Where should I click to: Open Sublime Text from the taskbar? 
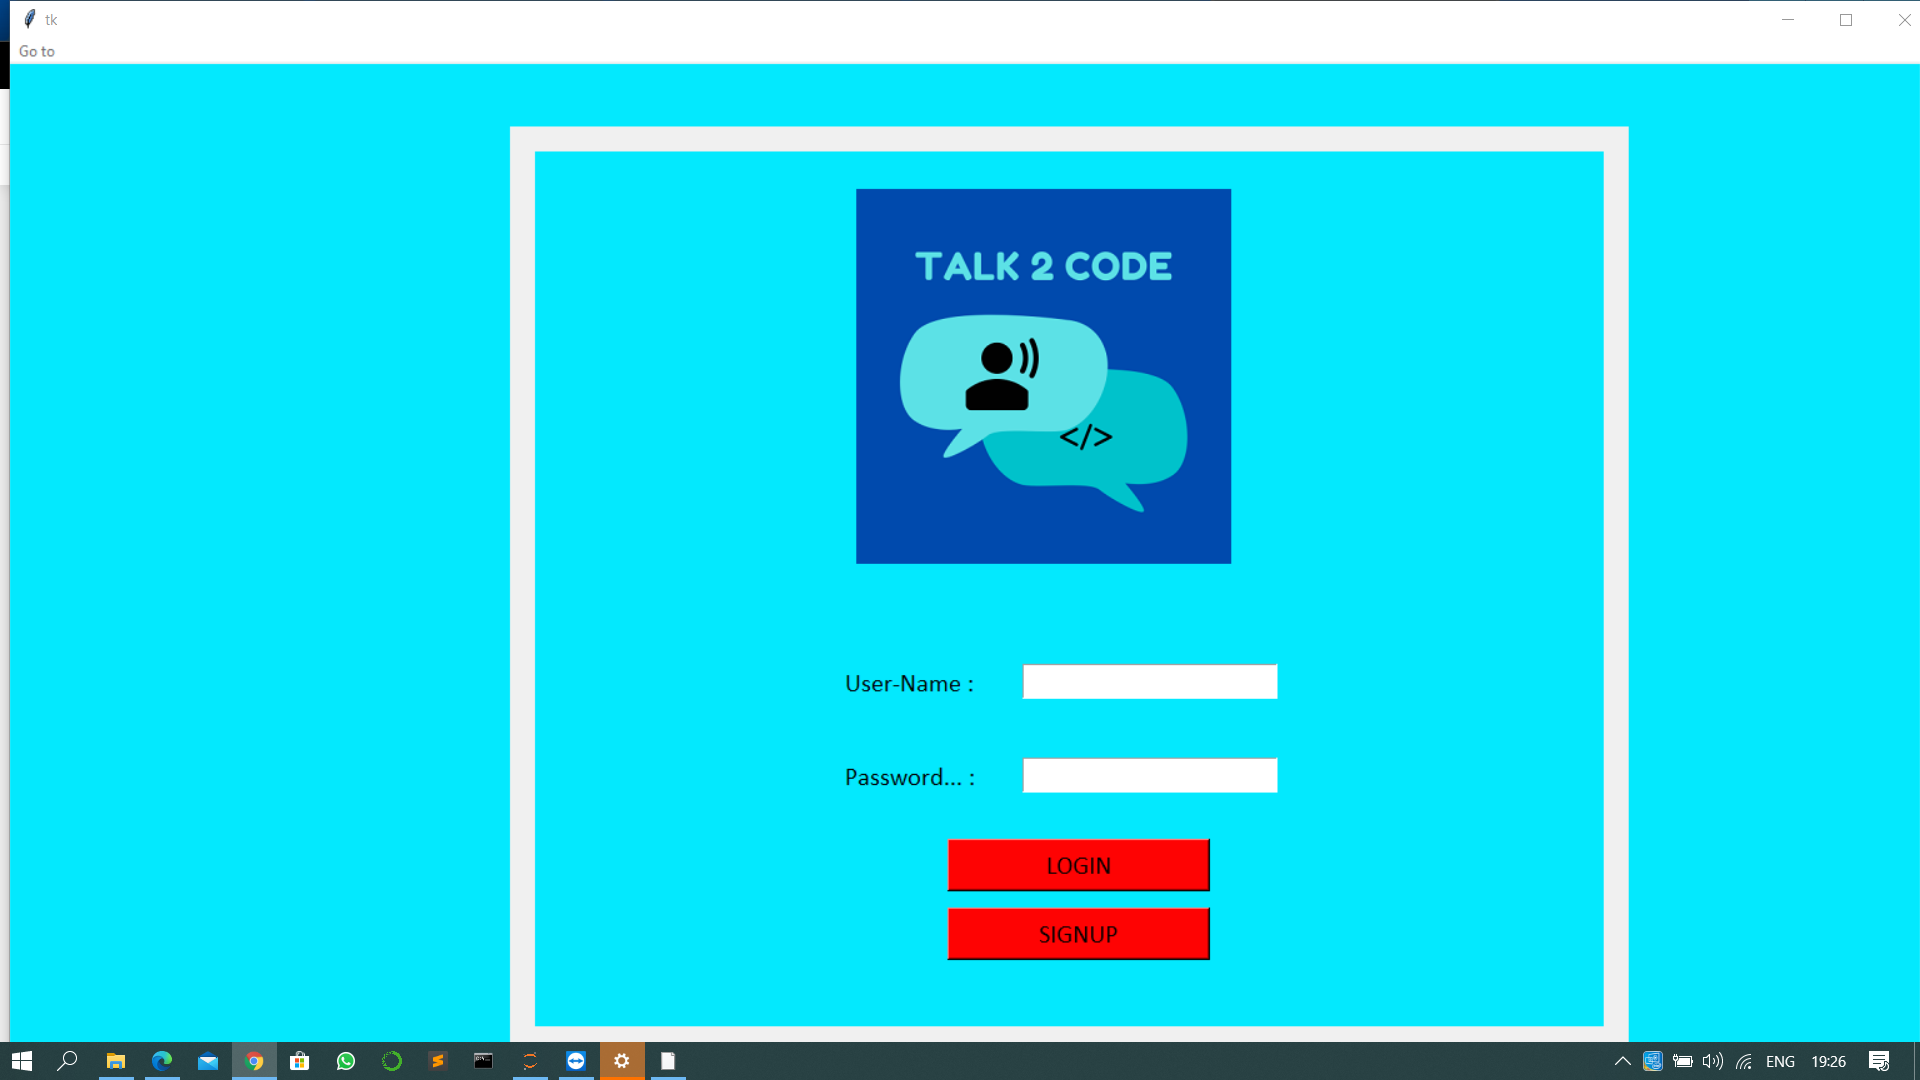pos(438,1061)
